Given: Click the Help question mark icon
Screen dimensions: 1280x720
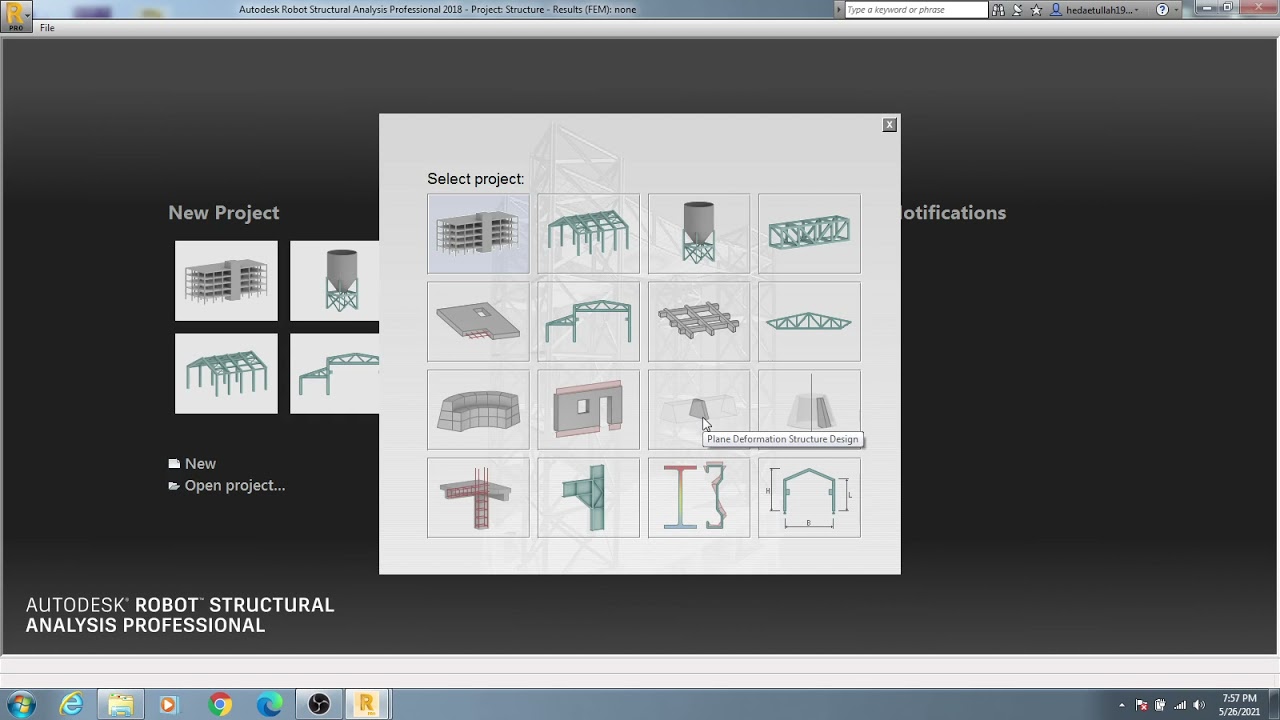Looking at the screenshot, I should 1162,10.
